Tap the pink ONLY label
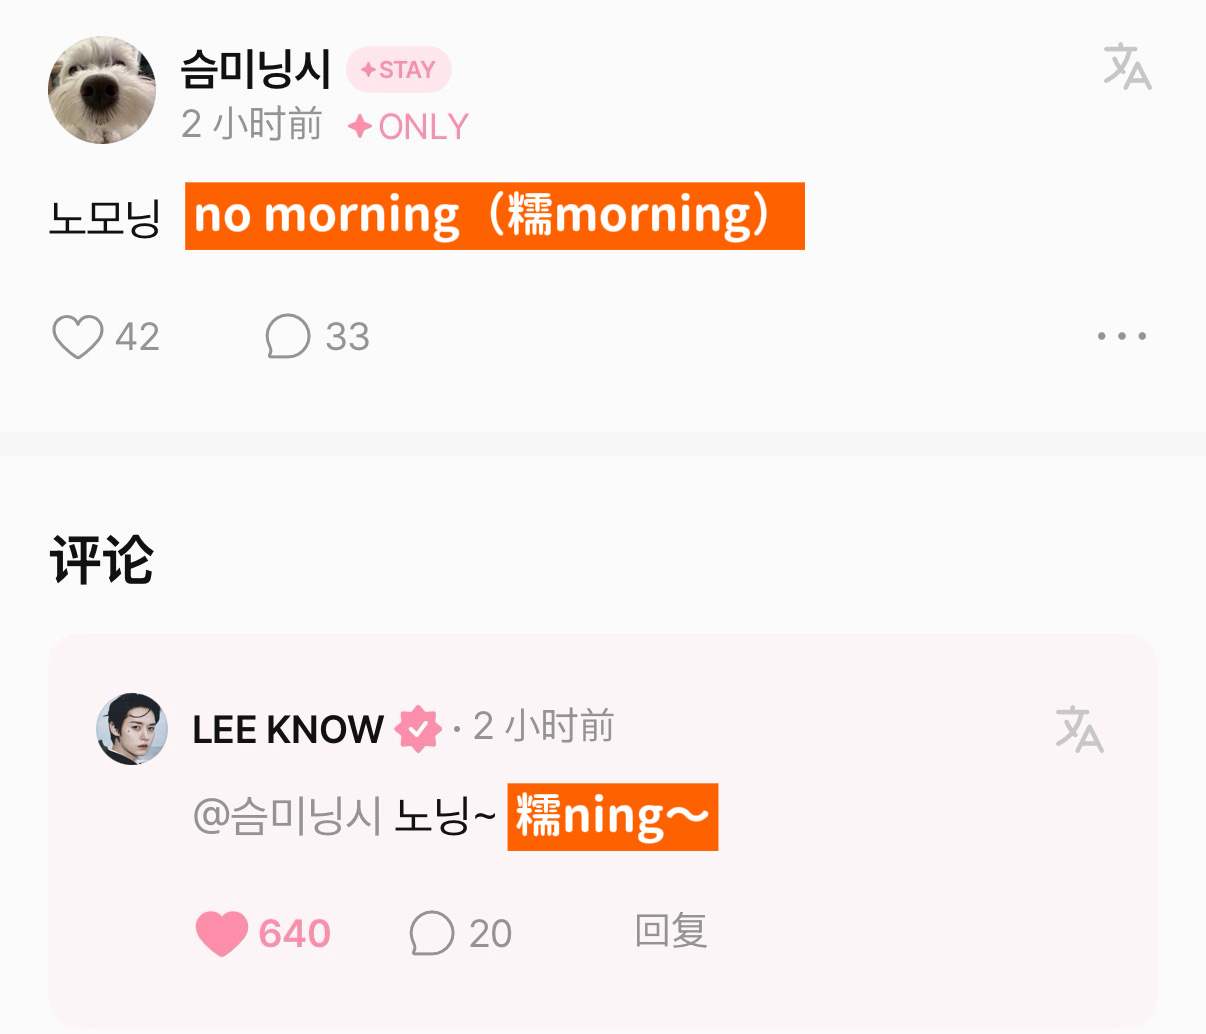The height and width of the screenshot is (1034, 1206). pyautogui.click(x=408, y=127)
